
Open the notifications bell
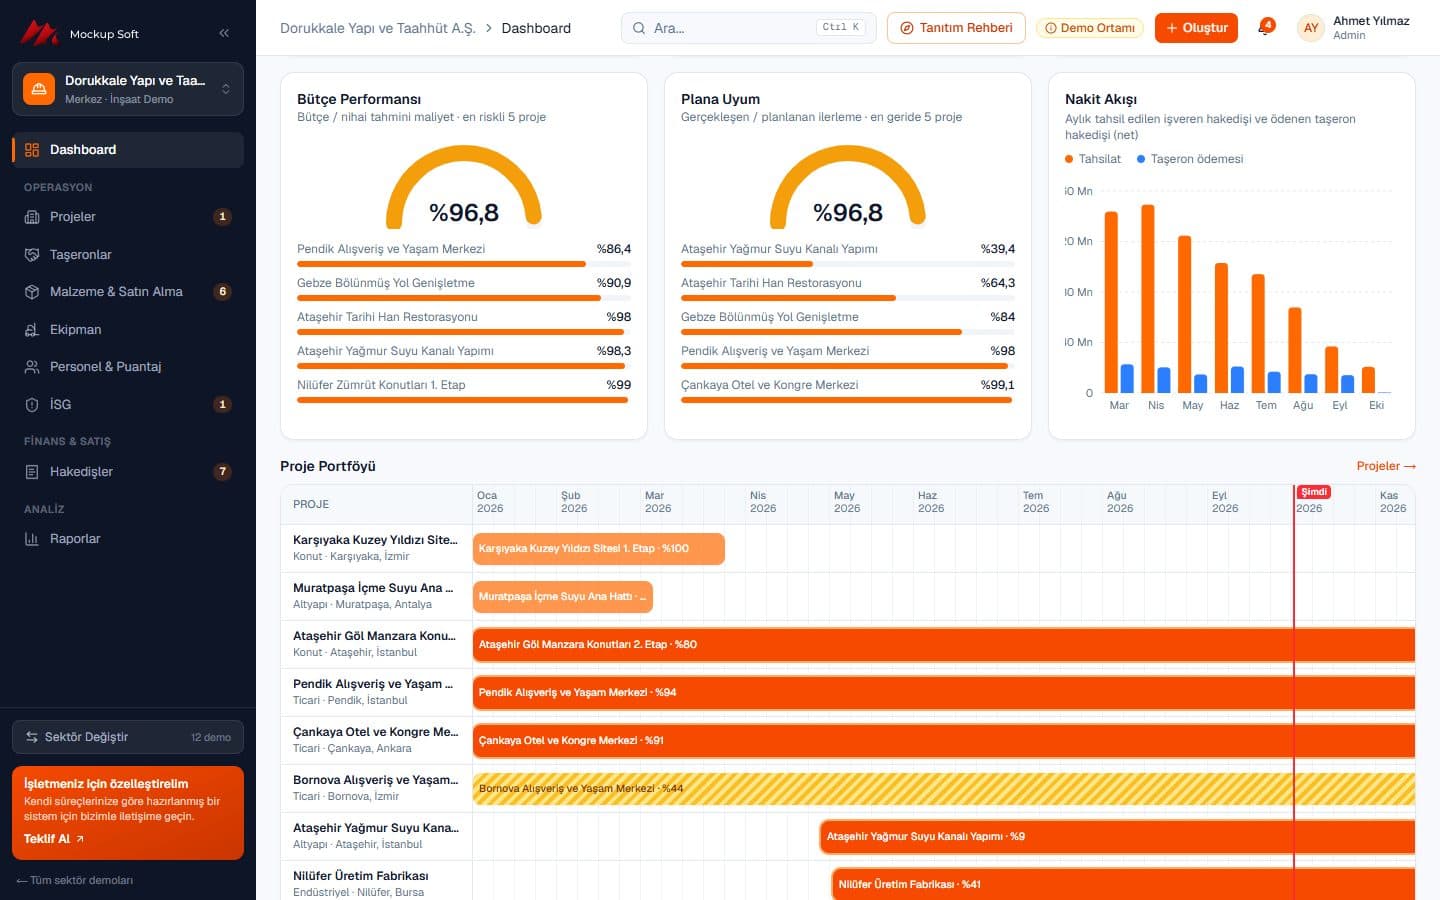click(x=1265, y=28)
